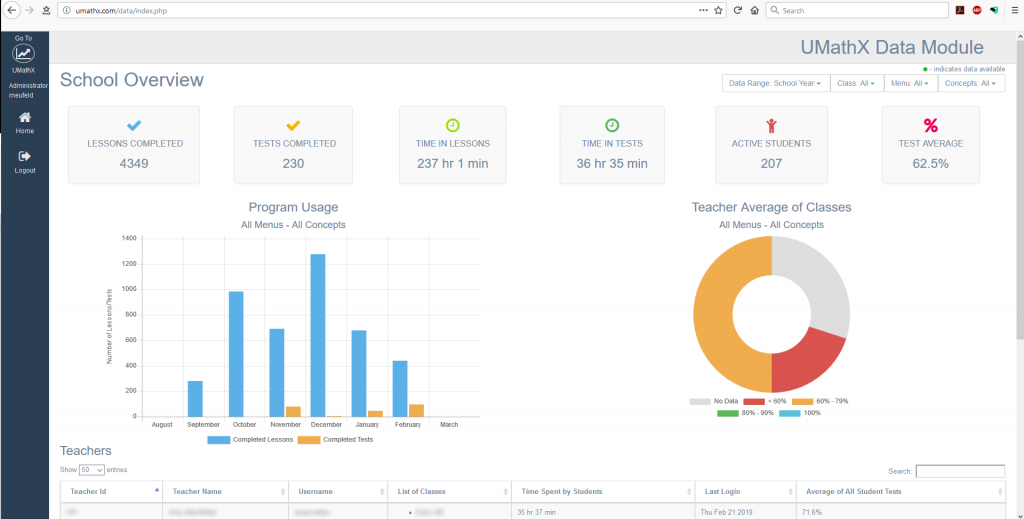1024x519 pixels.
Task: Click the orange checkmark on Tests Completed
Action: point(293,125)
